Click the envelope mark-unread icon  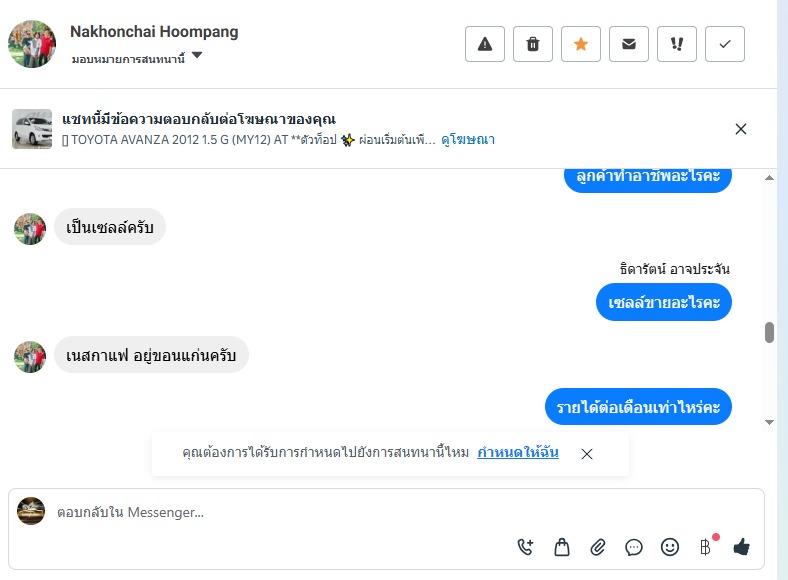tap(629, 44)
